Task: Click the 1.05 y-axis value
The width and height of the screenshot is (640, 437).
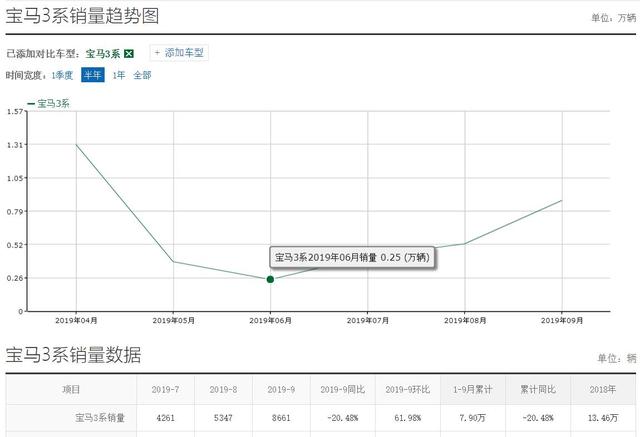Action: (x=15, y=178)
